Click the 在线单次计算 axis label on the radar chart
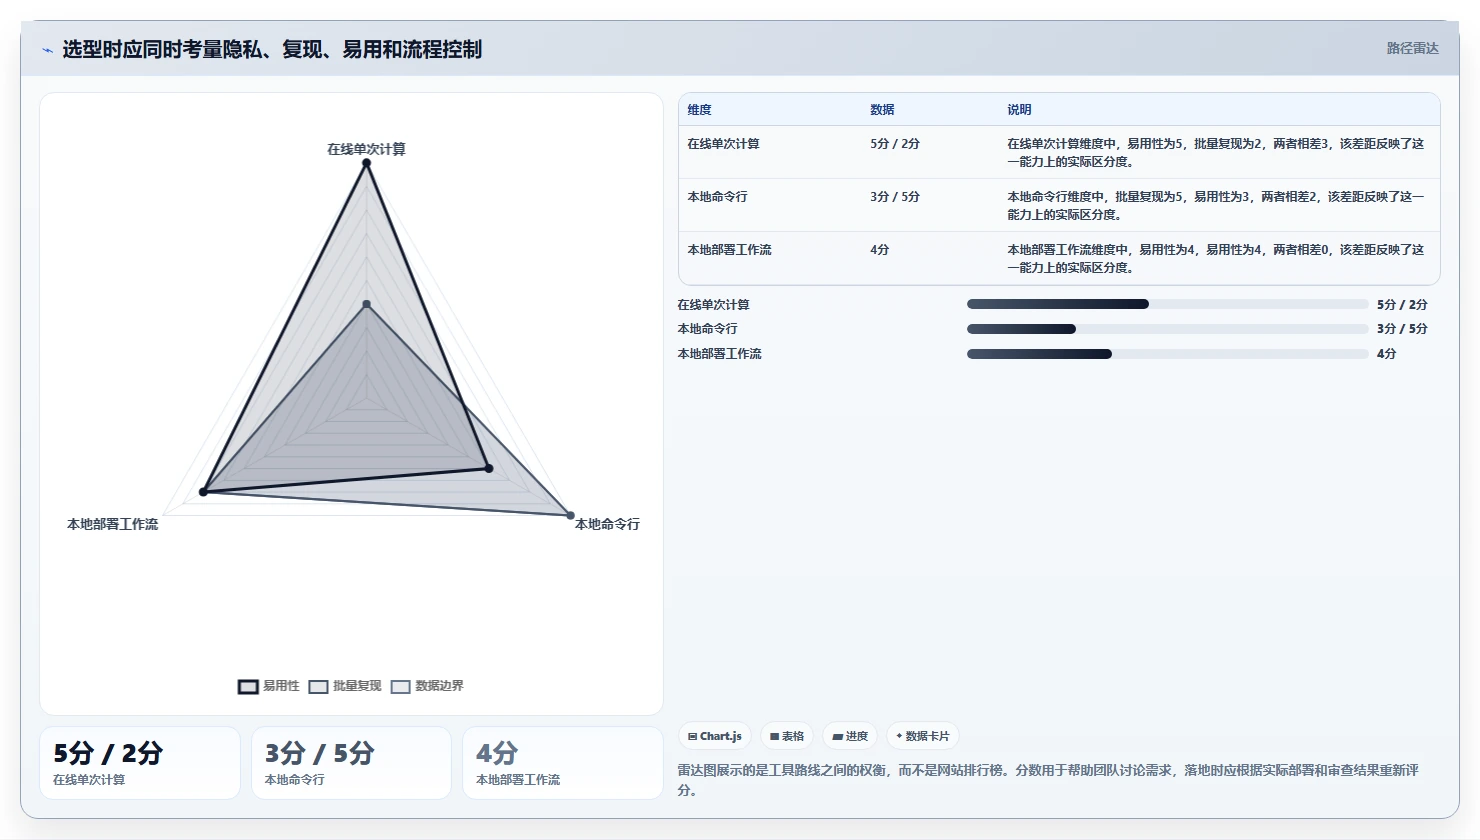The height and width of the screenshot is (840, 1480). tap(366, 149)
